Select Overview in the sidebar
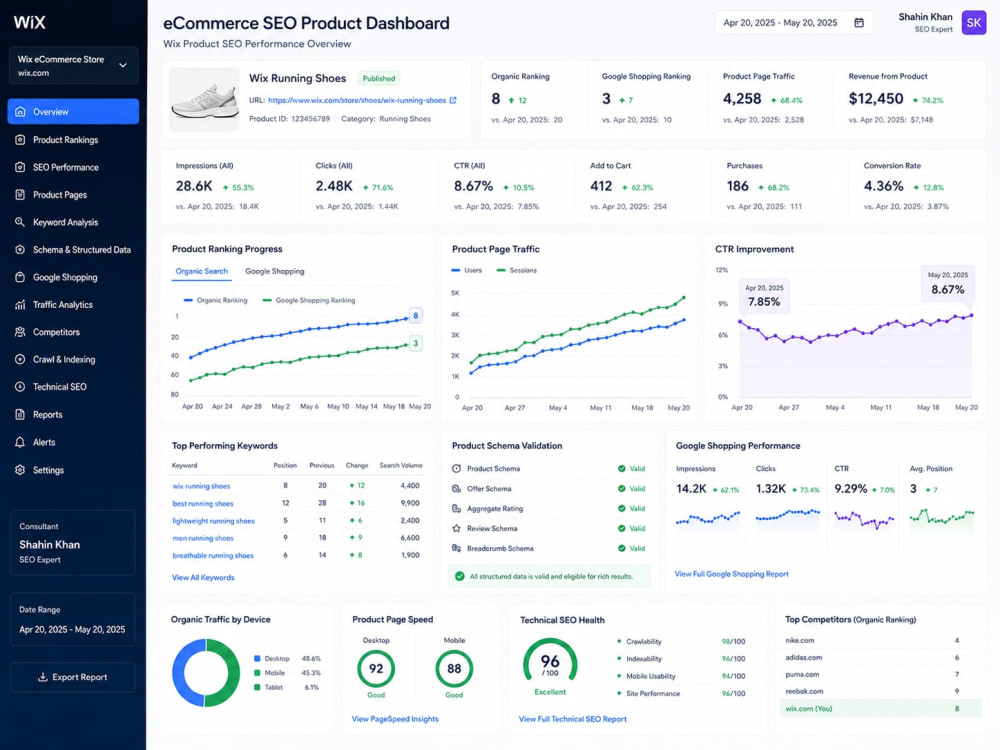This screenshot has height=750, width=1000. point(73,112)
